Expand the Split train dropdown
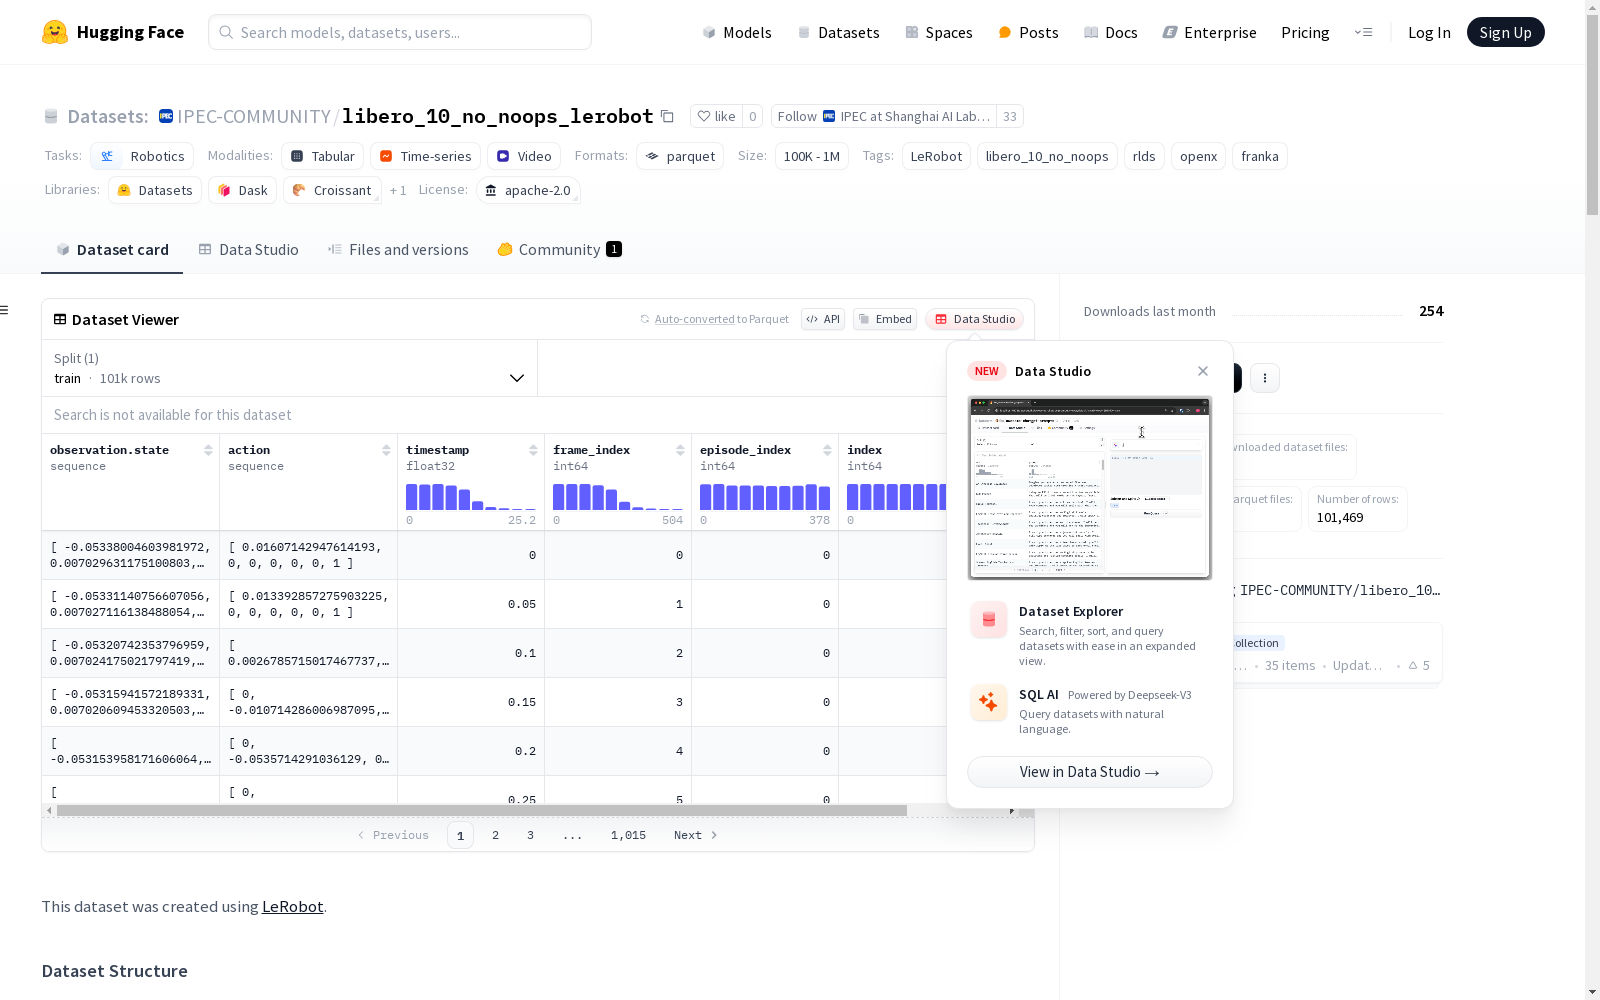Viewport: 1600px width, 1000px height. click(289, 368)
